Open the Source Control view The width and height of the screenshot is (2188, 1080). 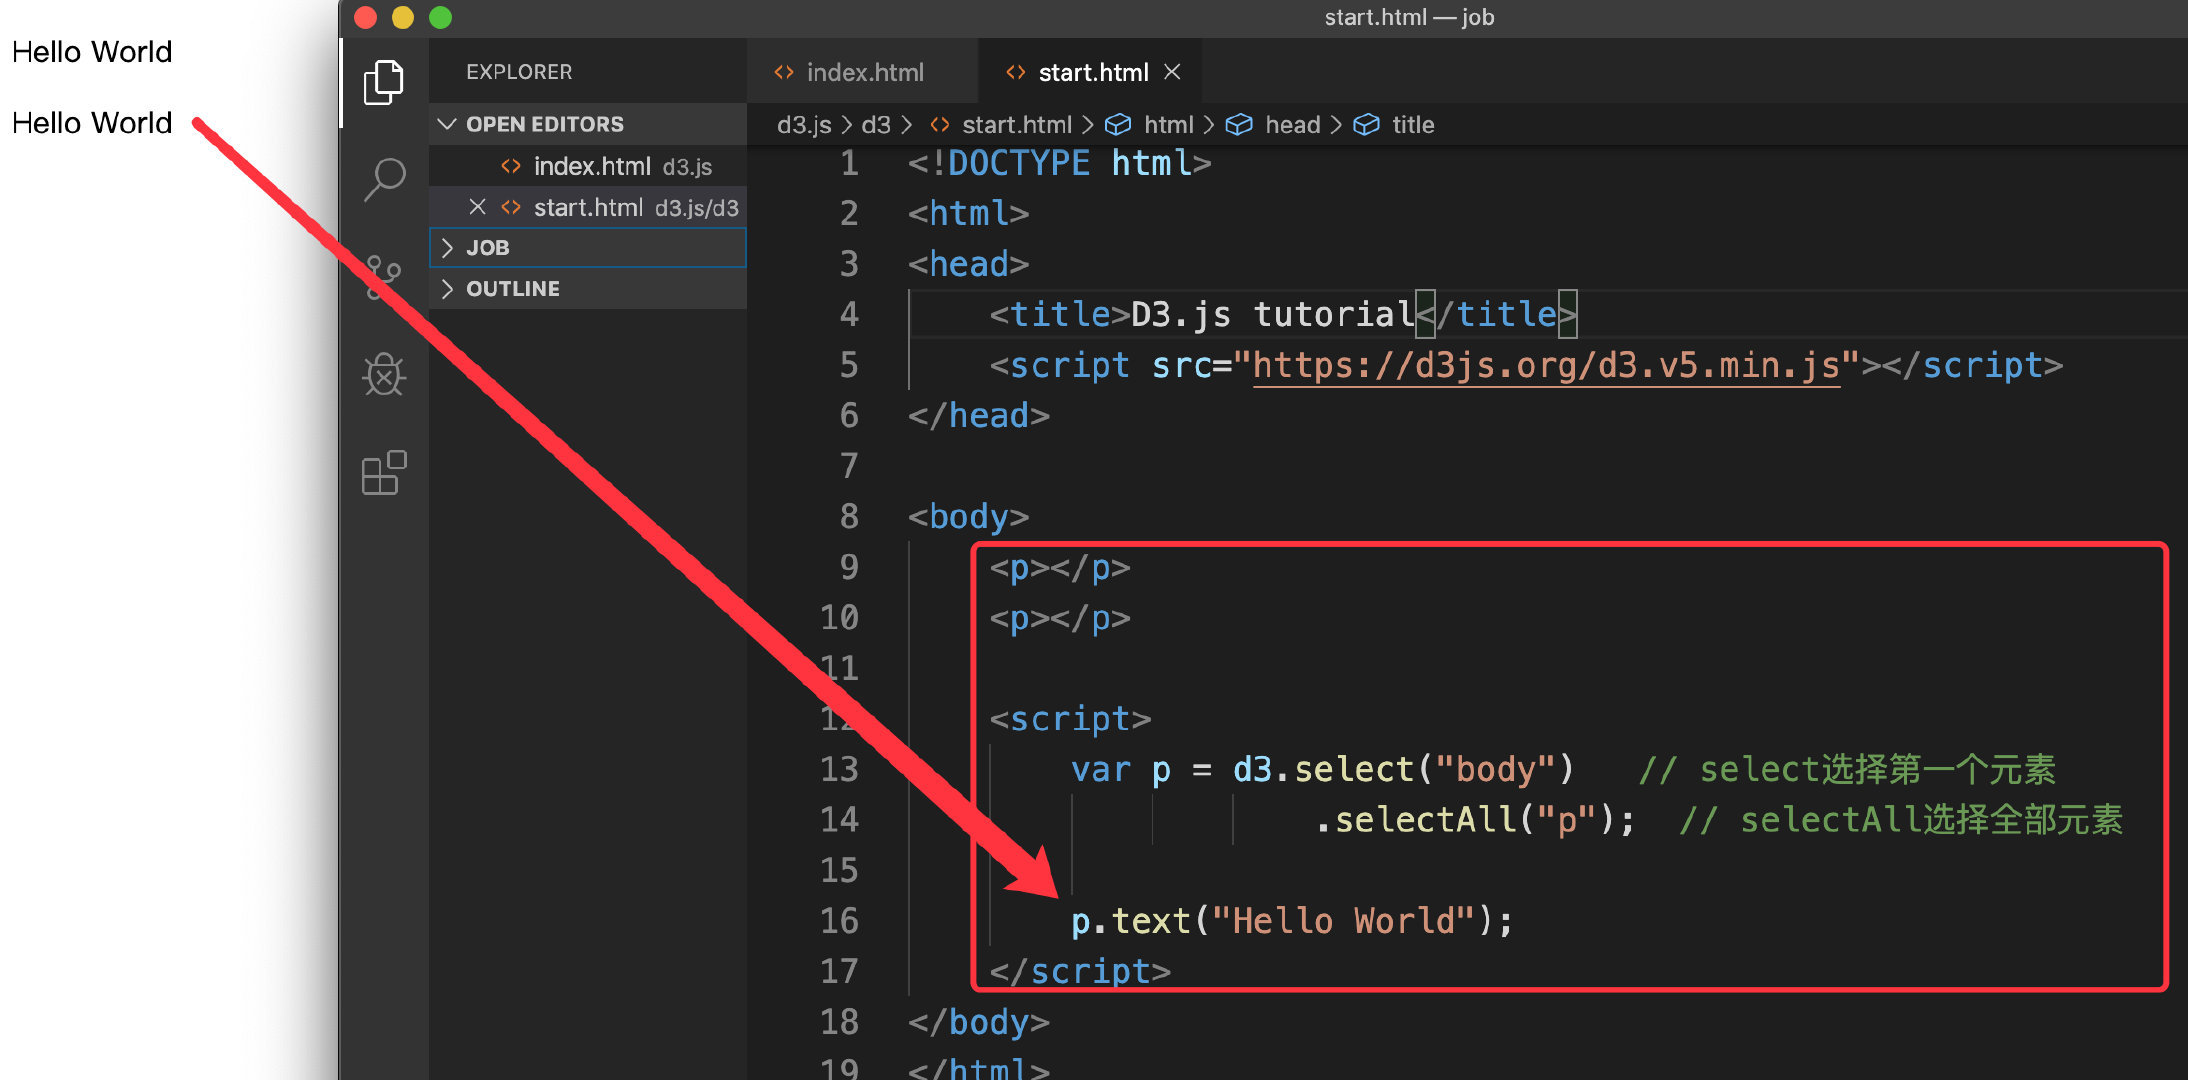384,277
